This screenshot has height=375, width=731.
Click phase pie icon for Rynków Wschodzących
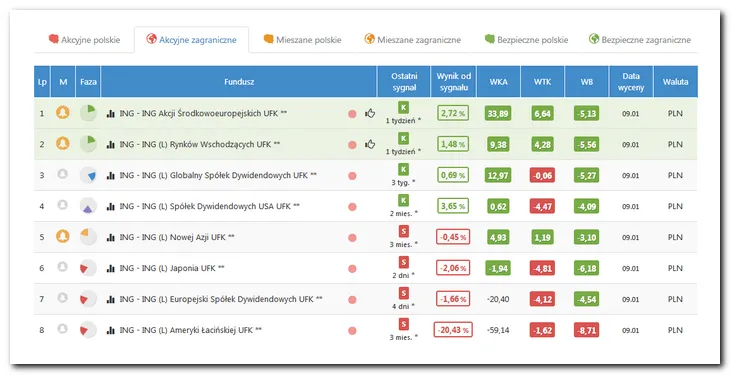pos(88,144)
